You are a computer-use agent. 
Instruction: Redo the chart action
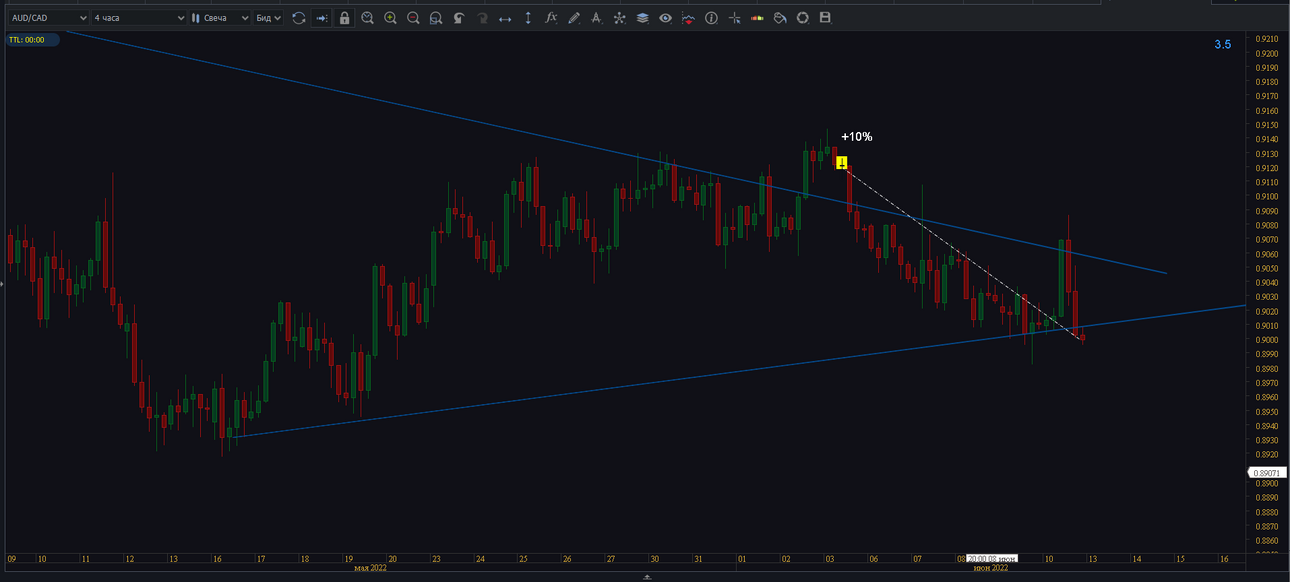(482, 18)
